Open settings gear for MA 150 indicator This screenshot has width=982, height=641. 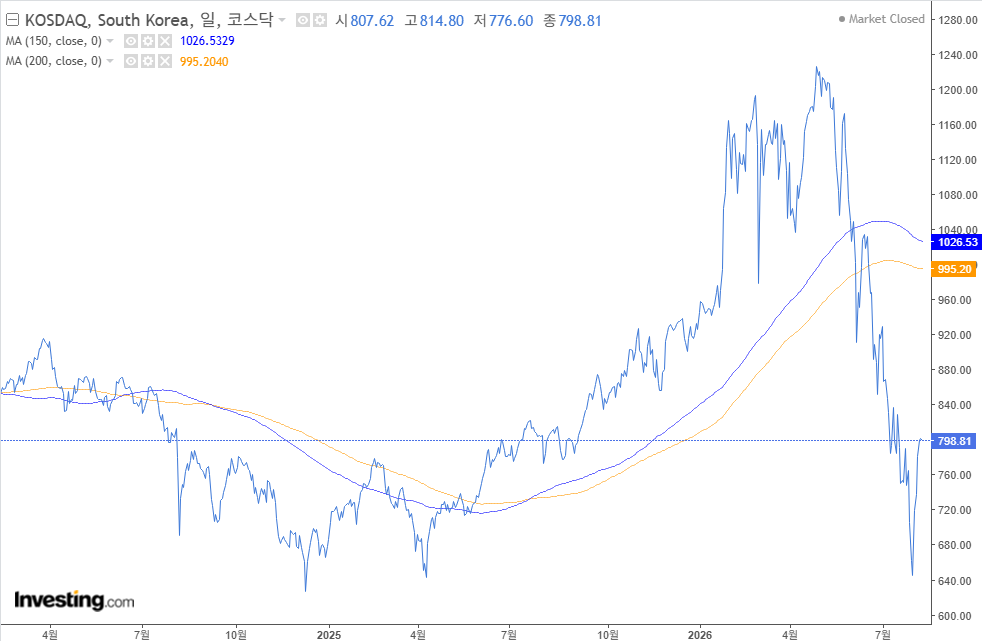click(x=148, y=41)
